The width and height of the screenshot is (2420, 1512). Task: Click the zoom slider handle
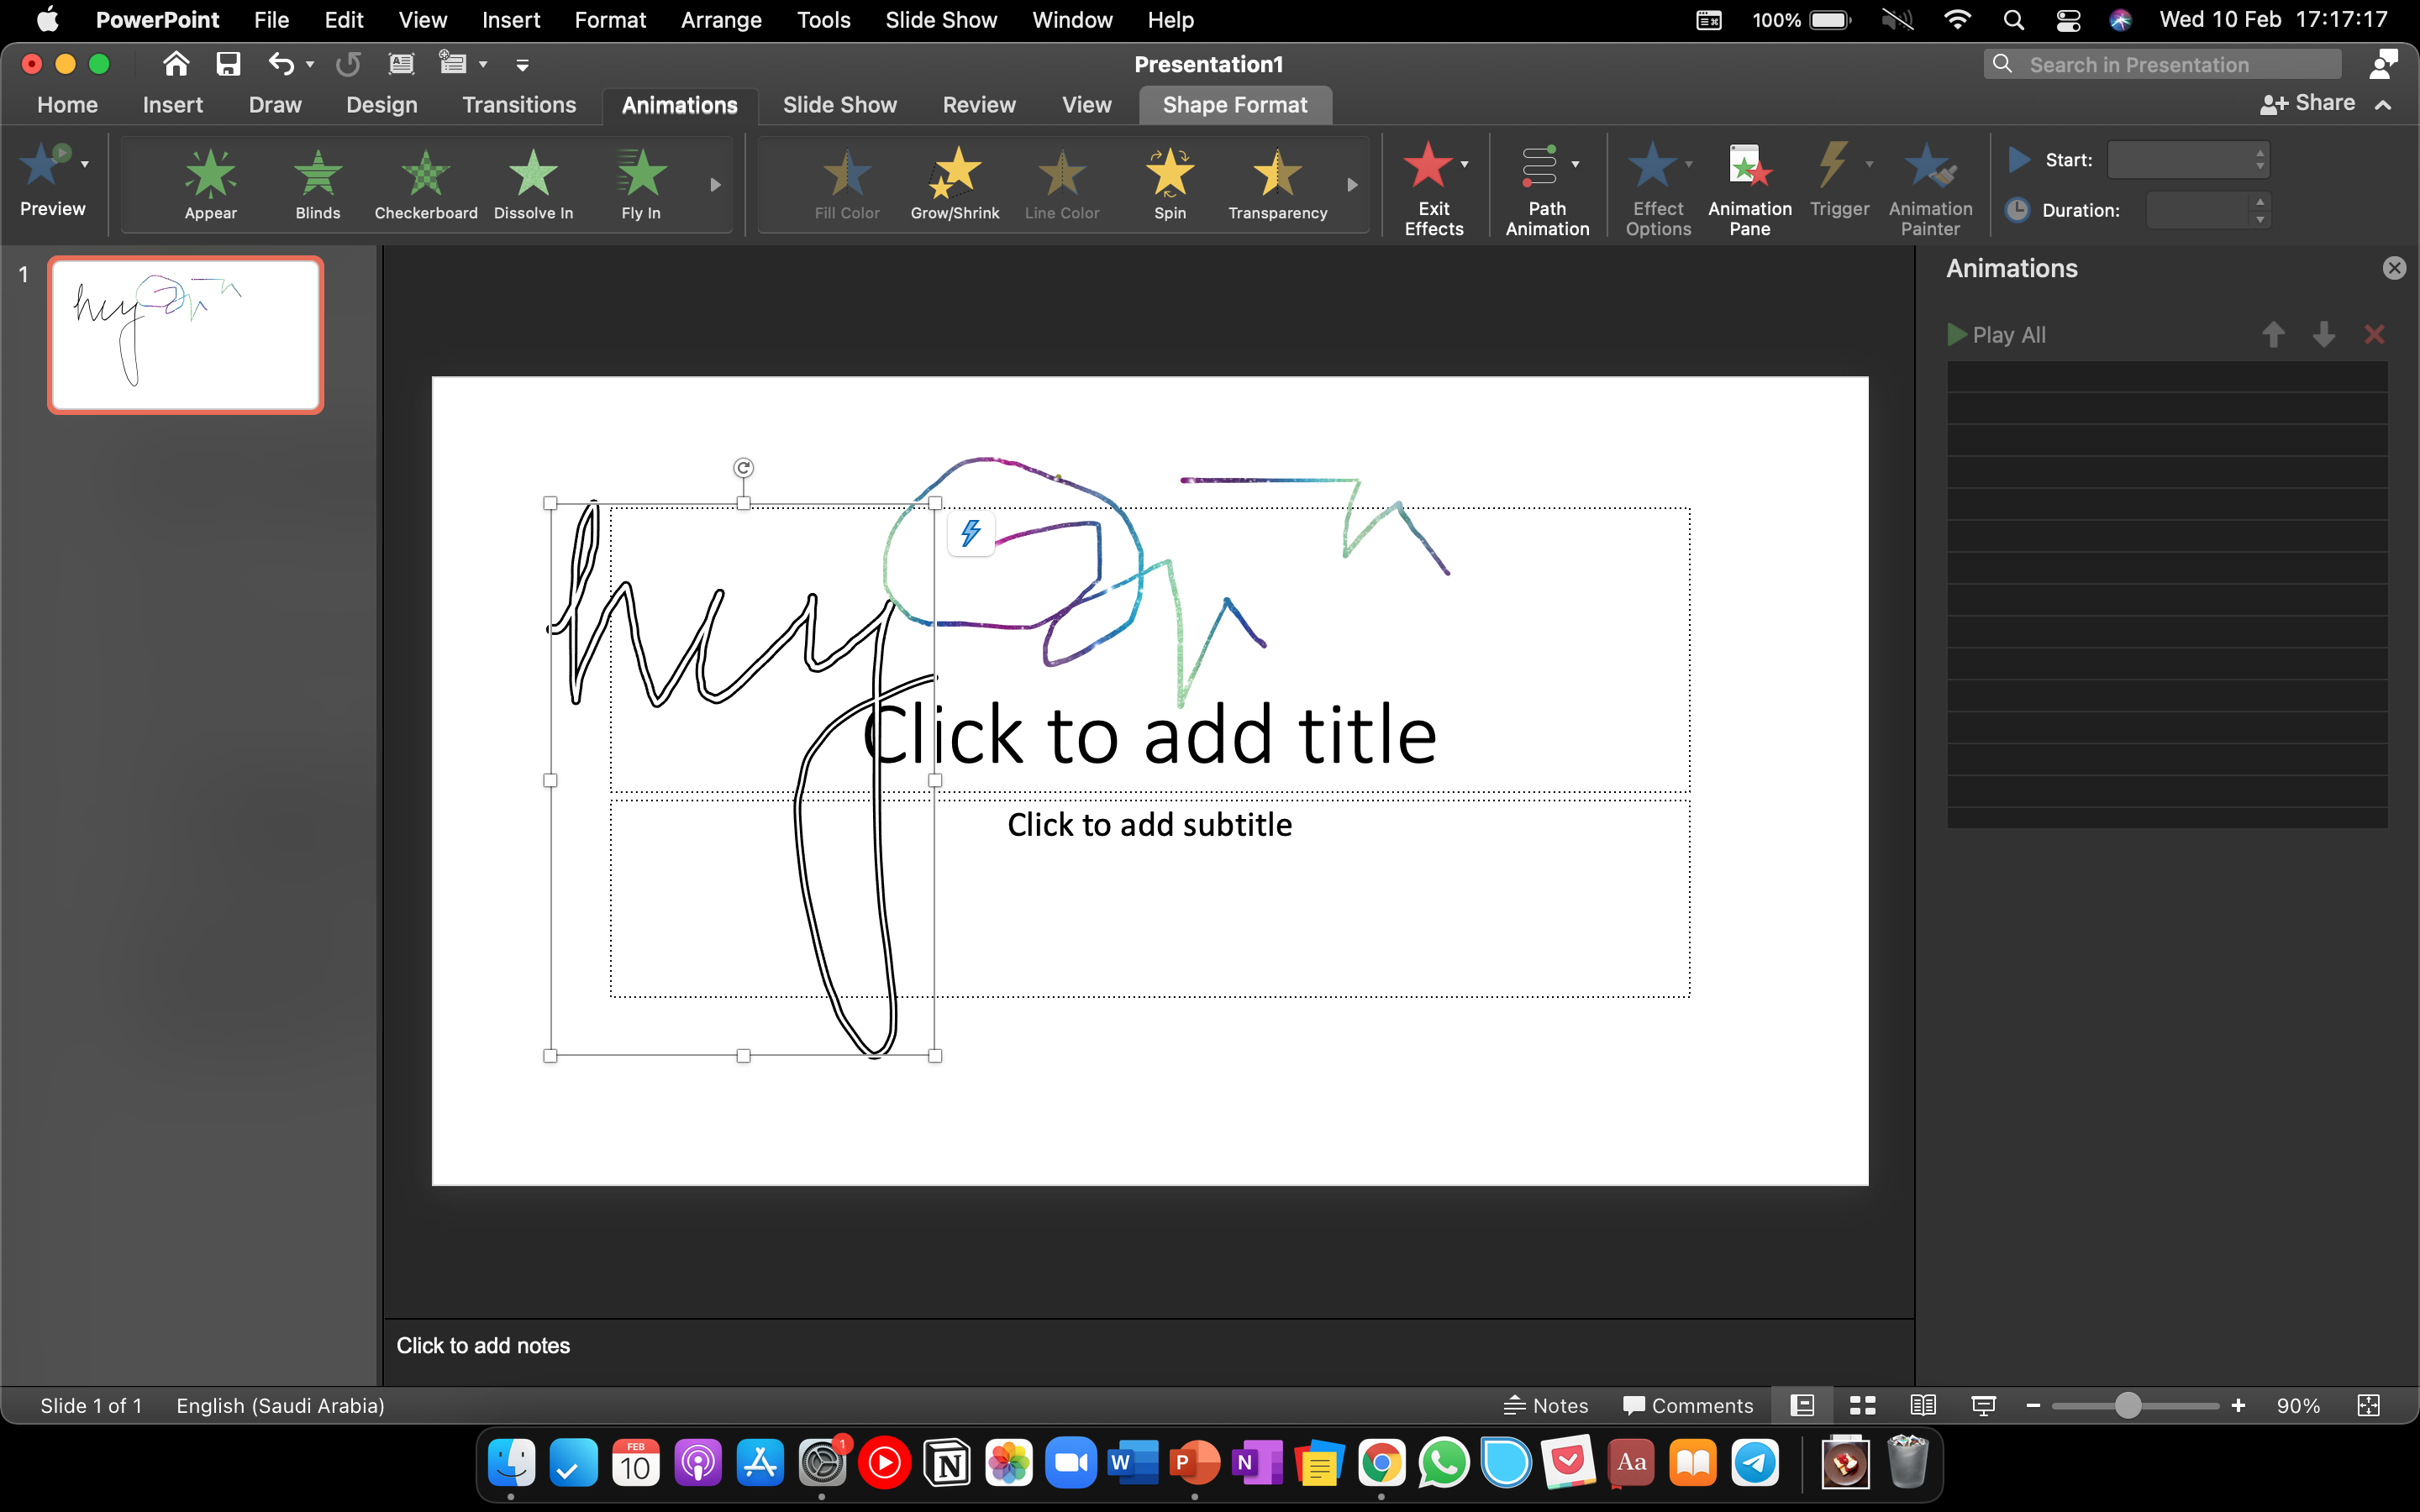tap(2127, 1405)
